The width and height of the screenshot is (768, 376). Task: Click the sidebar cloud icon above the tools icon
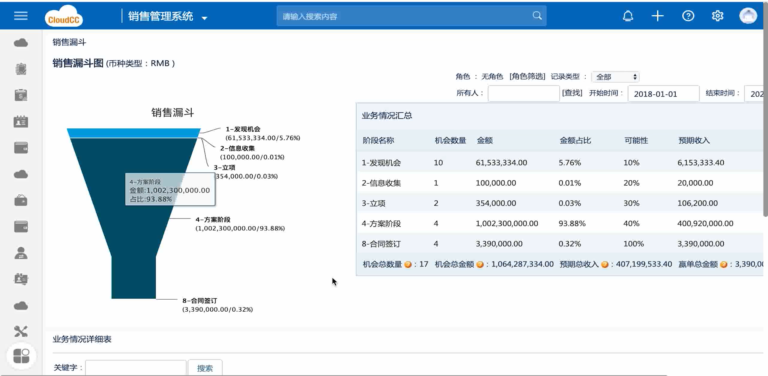[21, 306]
